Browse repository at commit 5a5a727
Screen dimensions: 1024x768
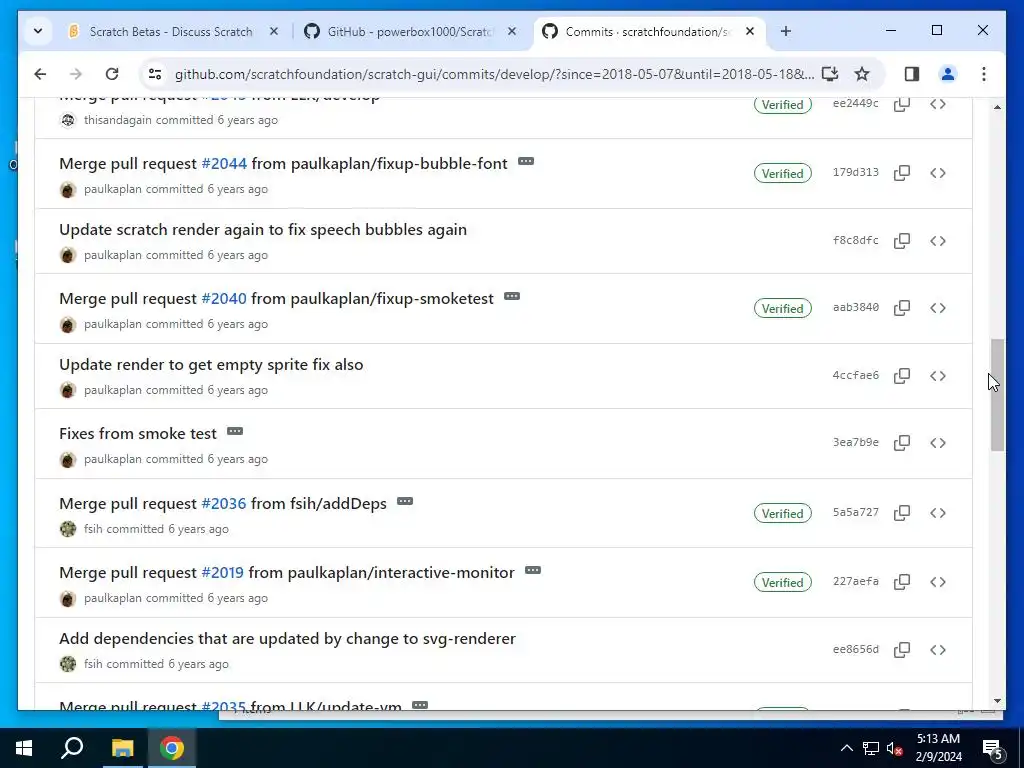coord(938,513)
